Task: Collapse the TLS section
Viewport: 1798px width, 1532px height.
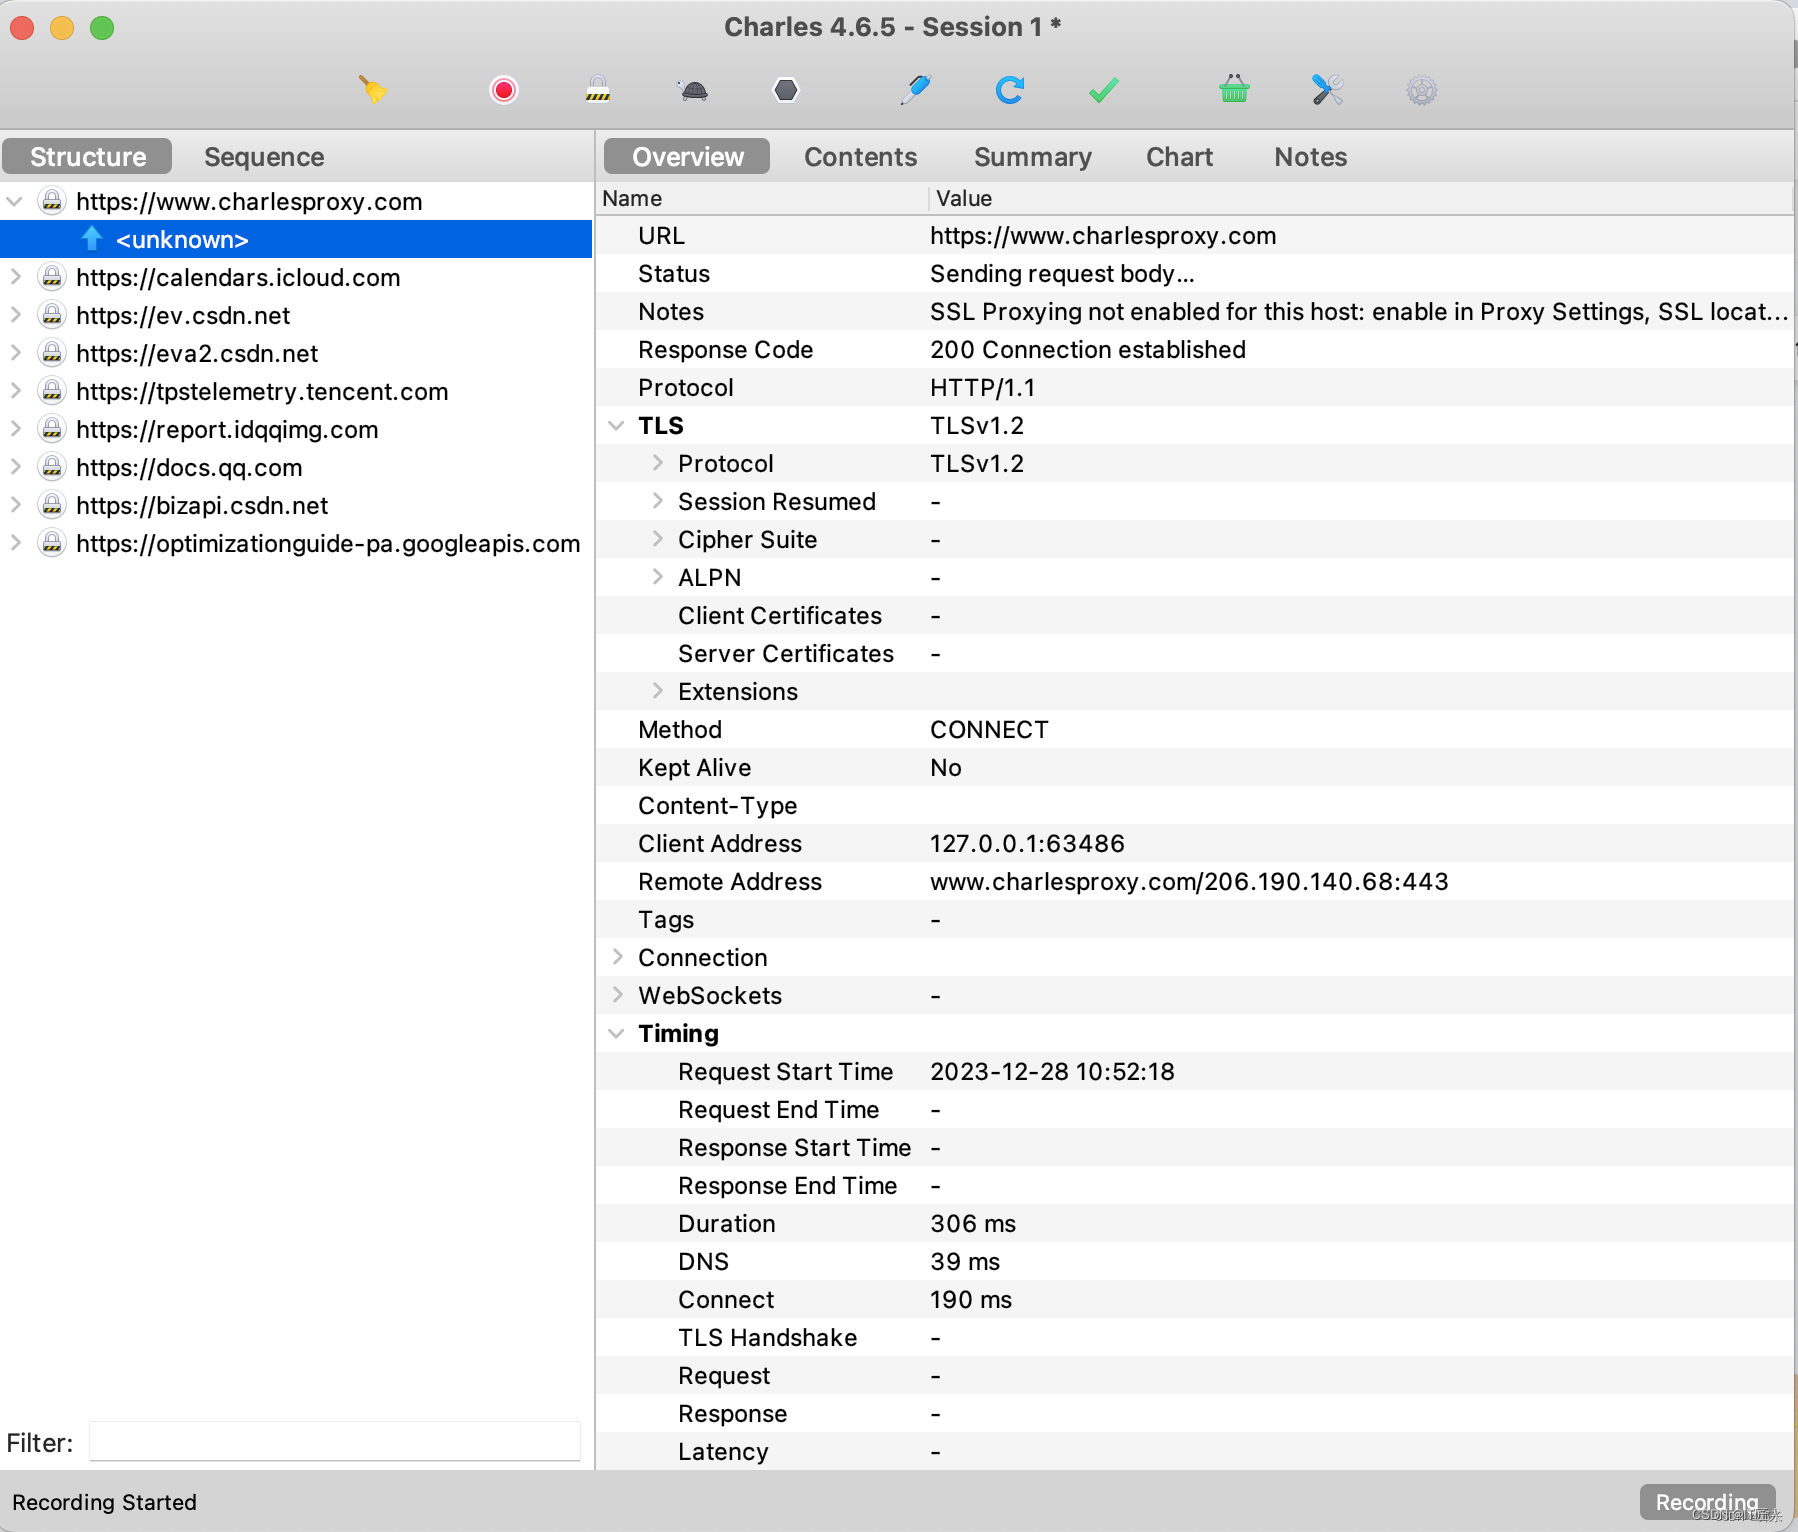Action: tap(616, 426)
